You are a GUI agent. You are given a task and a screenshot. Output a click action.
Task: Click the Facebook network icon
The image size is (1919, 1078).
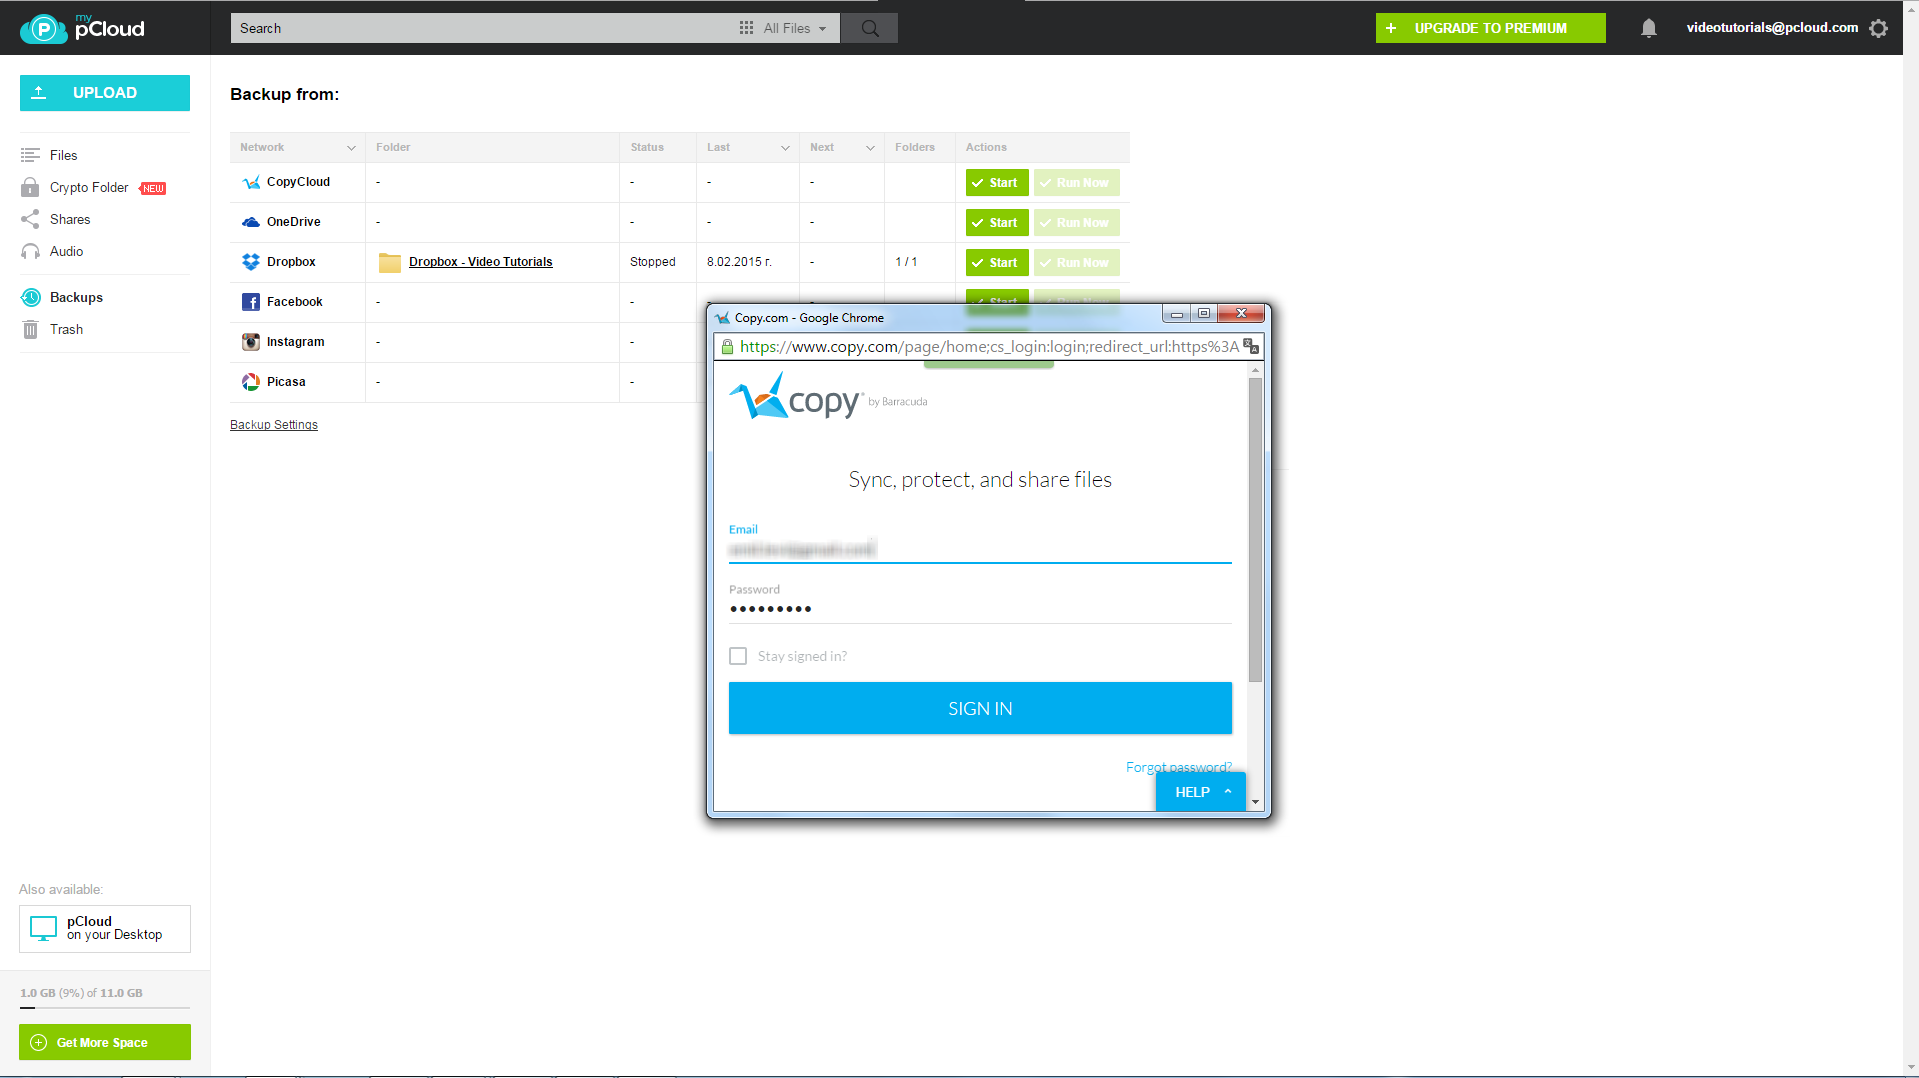pyautogui.click(x=251, y=302)
